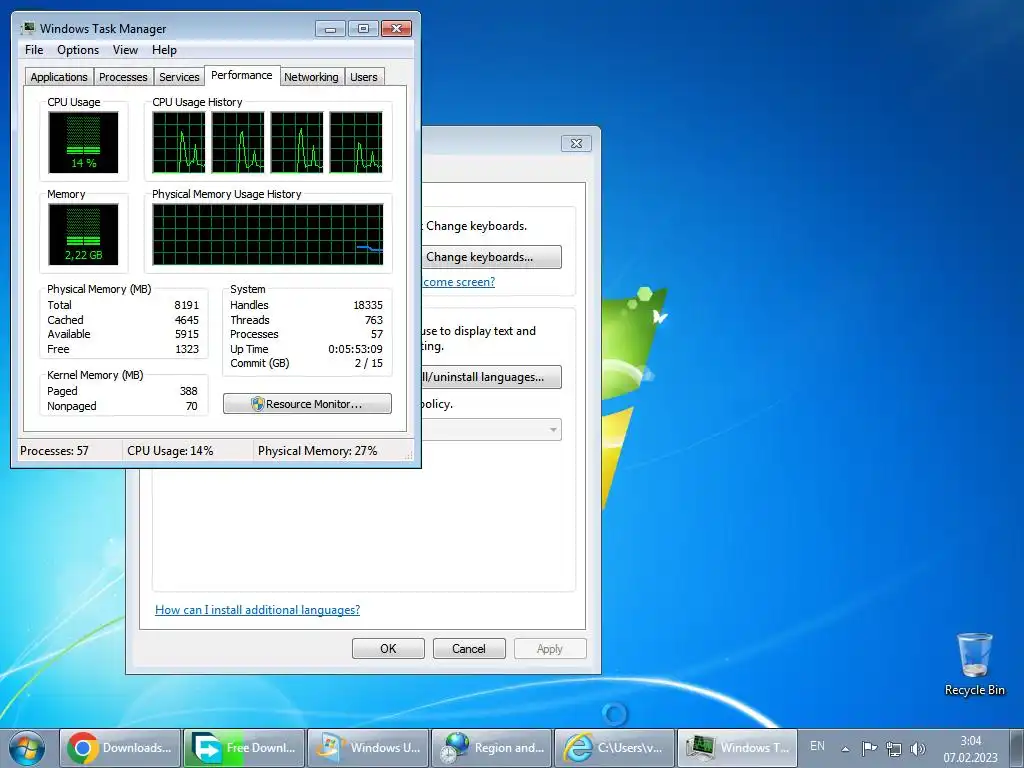Screen dimensions: 1024x768
Task: Open Chrome Downloads taskbar item
Action: click(120, 748)
